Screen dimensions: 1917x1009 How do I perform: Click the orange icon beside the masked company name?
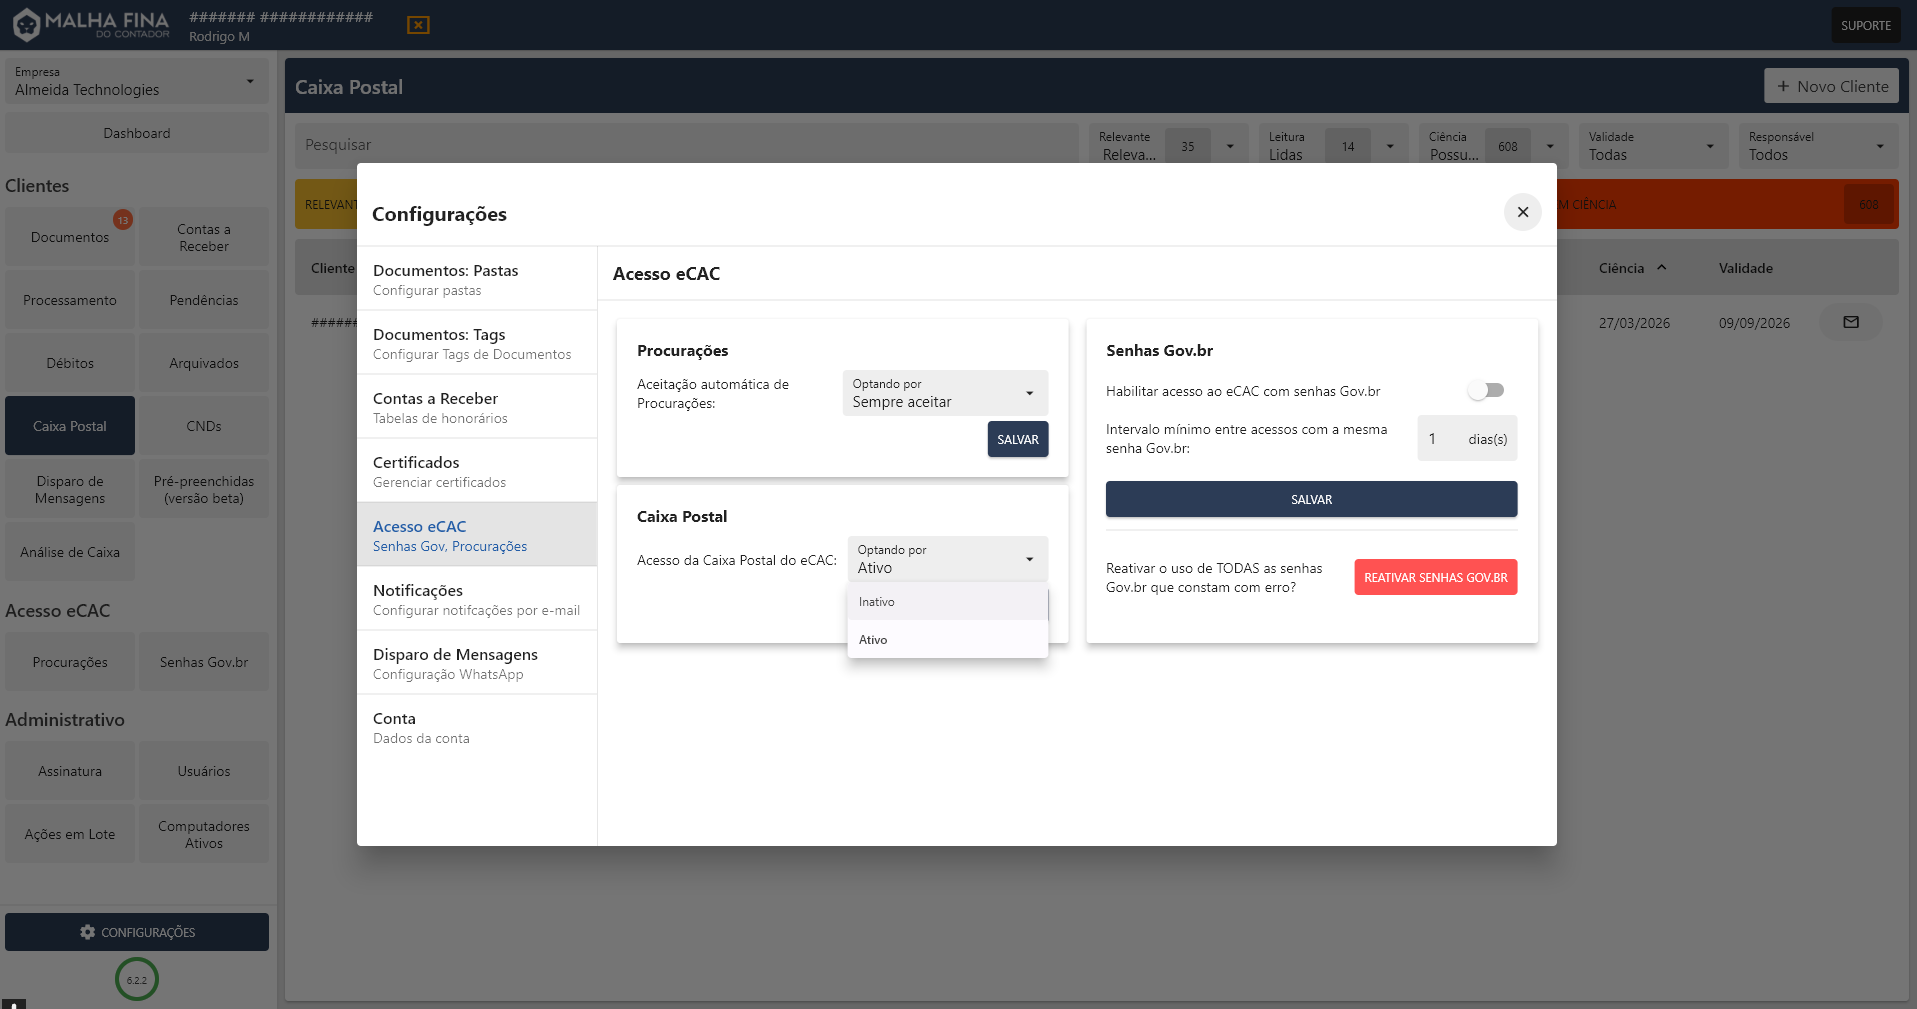(x=418, y=25)
